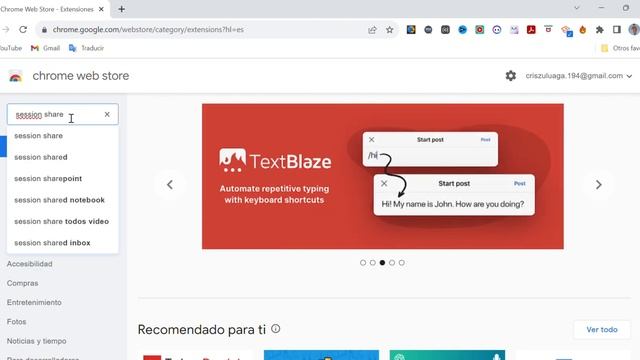Open the blue globe extension icon
Viewport: 640px width, 360px height.
[x=411, y=29]
